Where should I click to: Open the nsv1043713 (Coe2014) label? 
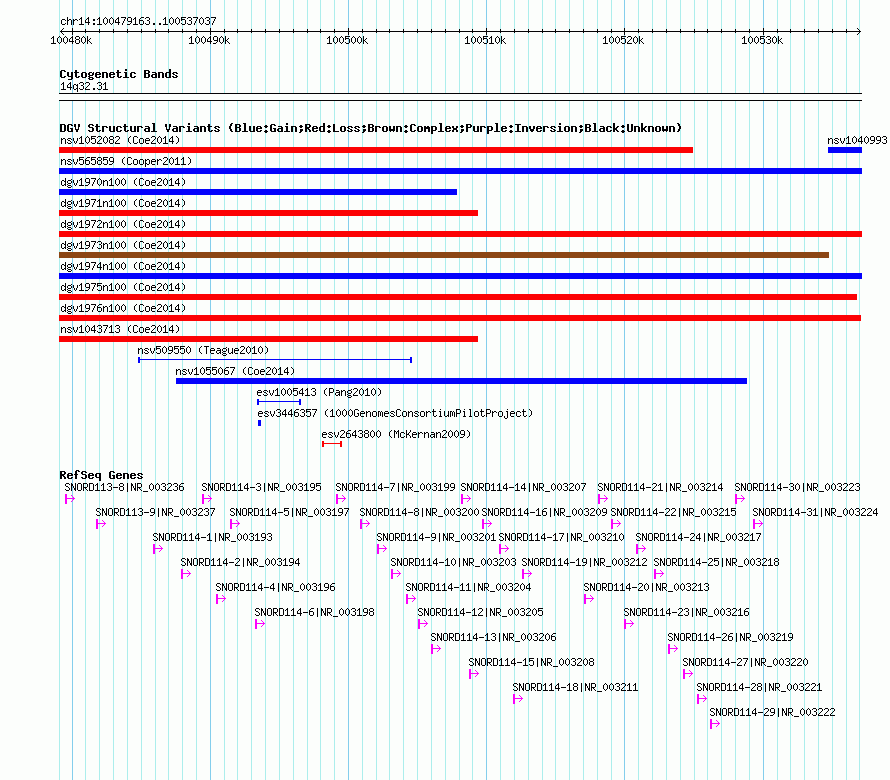[120, 329]
